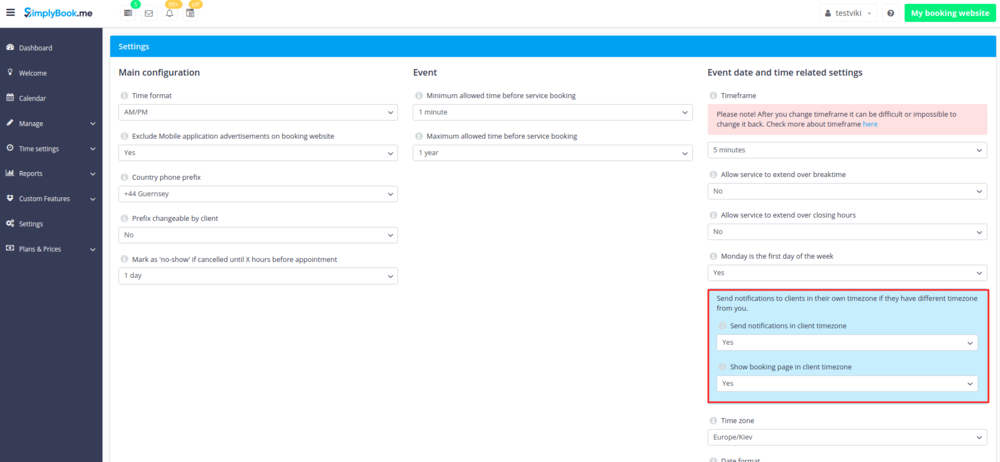Open the Country phone prefix dropdown
The width and height of the screenshot is (1000, 462).
click(258, 194)
